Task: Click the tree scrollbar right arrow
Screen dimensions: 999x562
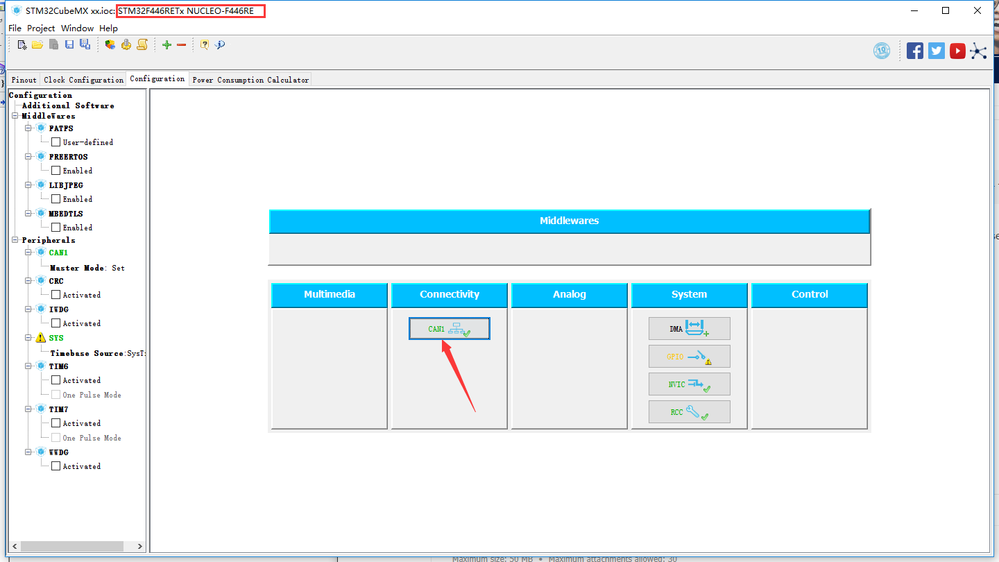Action: [x=140, y=546]
